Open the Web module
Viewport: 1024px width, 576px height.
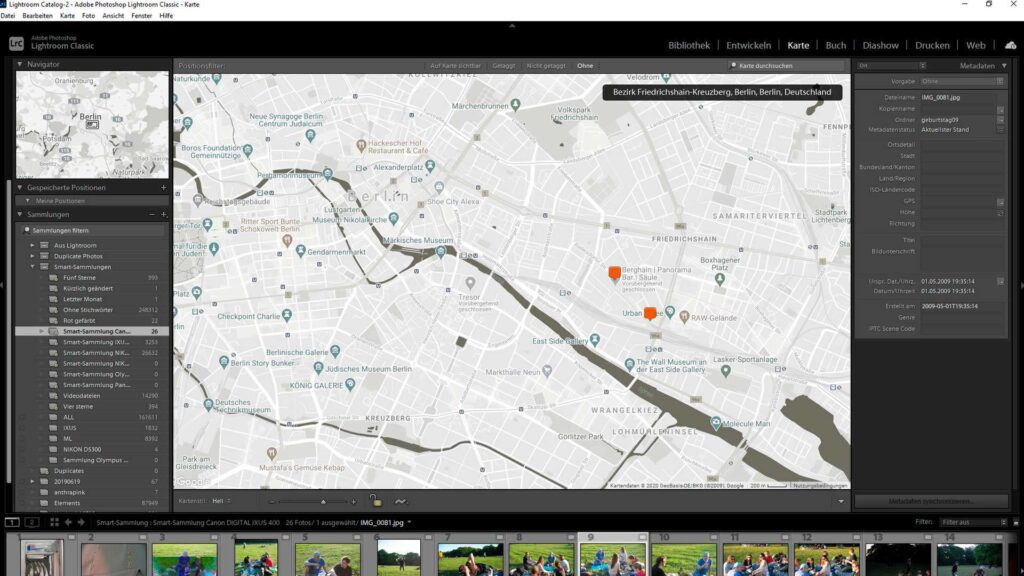[976, 45]
